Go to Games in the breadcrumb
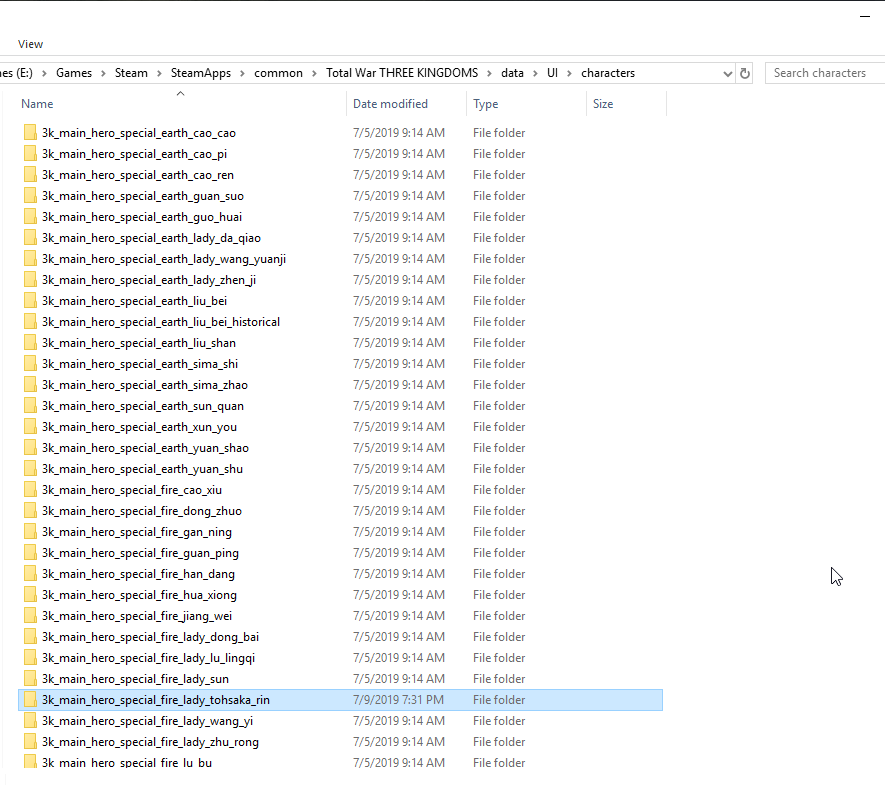Viewport: 885px width, 792px height. pos(74,73)
